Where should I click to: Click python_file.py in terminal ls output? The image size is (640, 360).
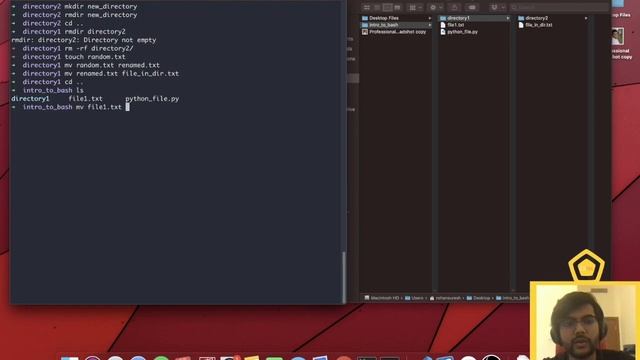point(152,99)
